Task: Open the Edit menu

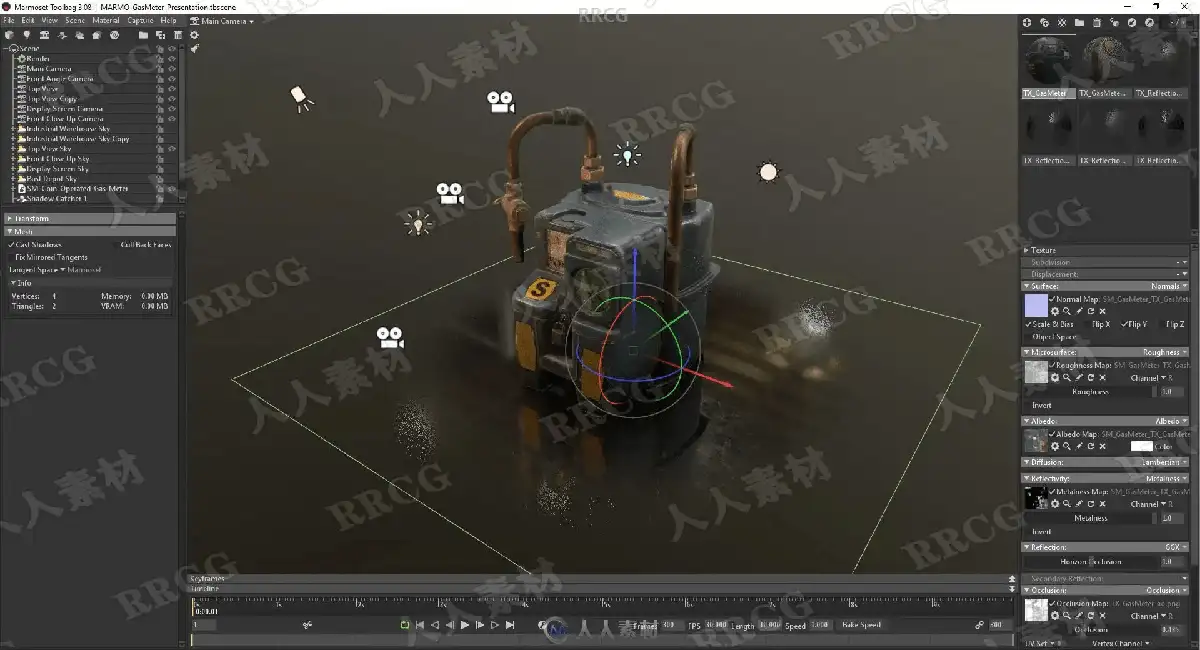Action: click(28, 20)
